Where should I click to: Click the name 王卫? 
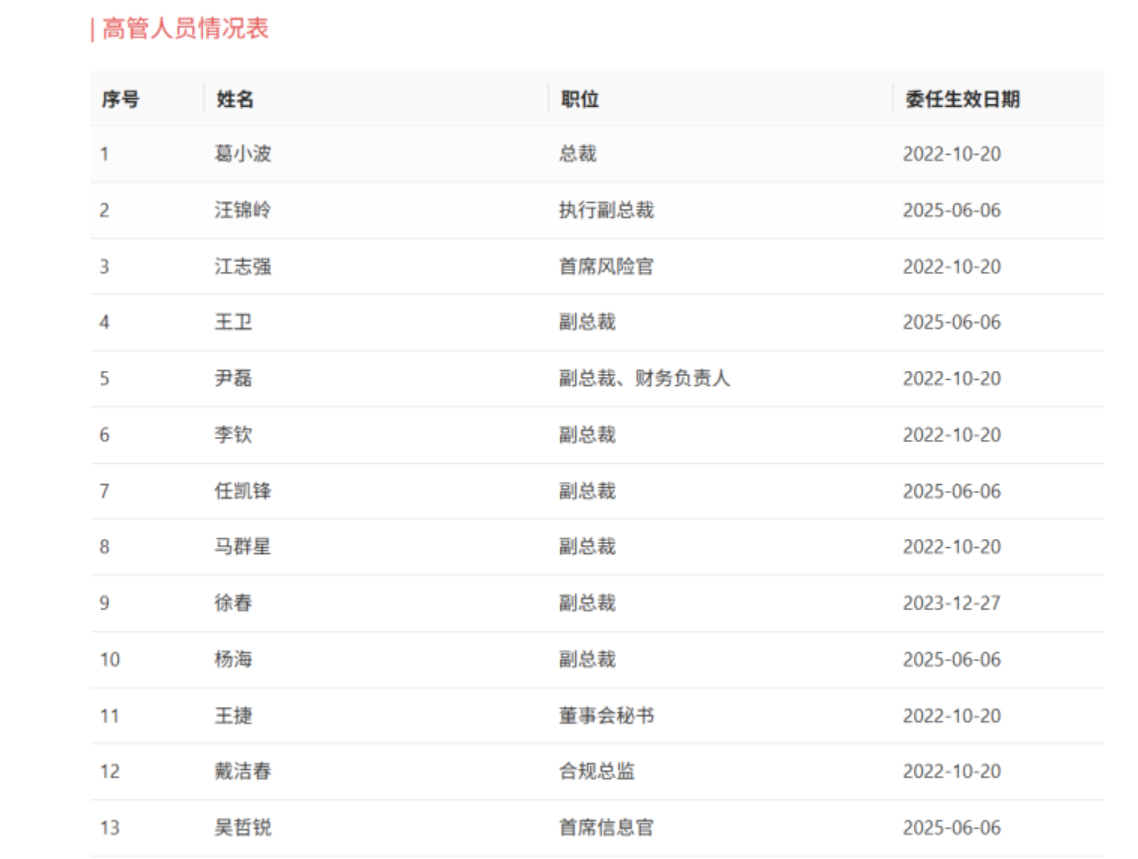pyautogui.click(x=234, y=322)
